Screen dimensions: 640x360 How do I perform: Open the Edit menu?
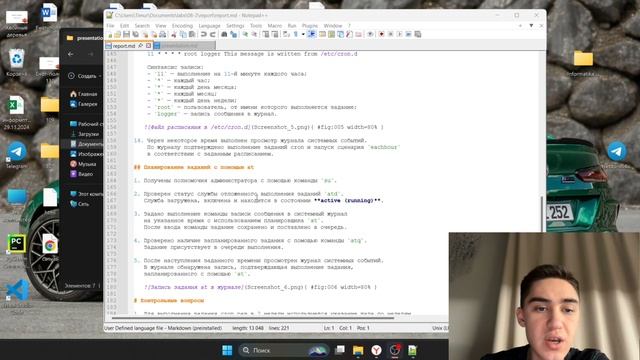tap(124, 26)
